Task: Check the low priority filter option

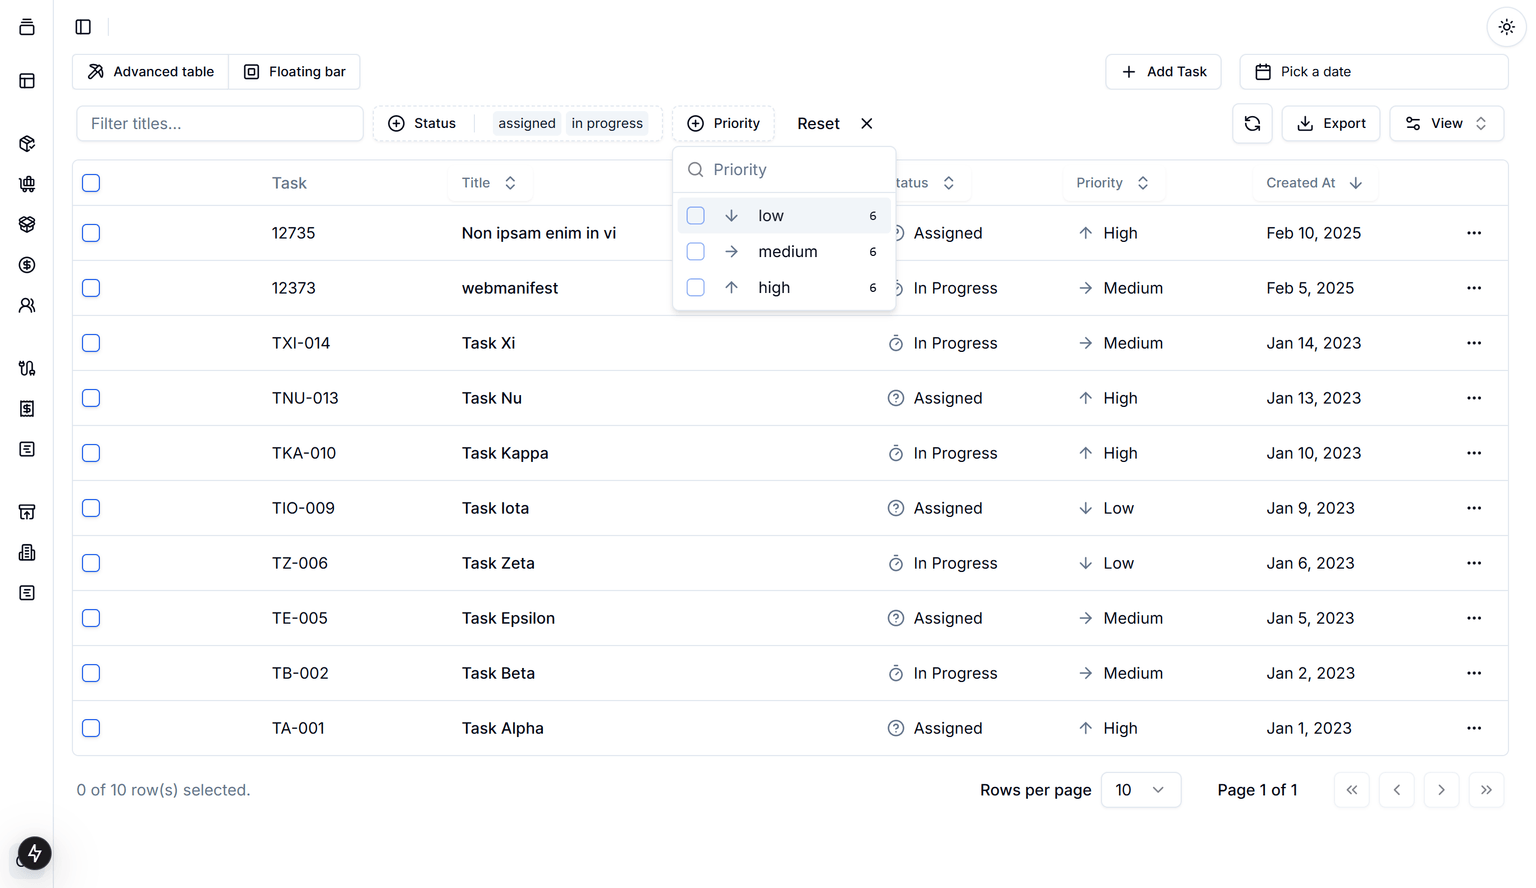Action: click(695, 215)
